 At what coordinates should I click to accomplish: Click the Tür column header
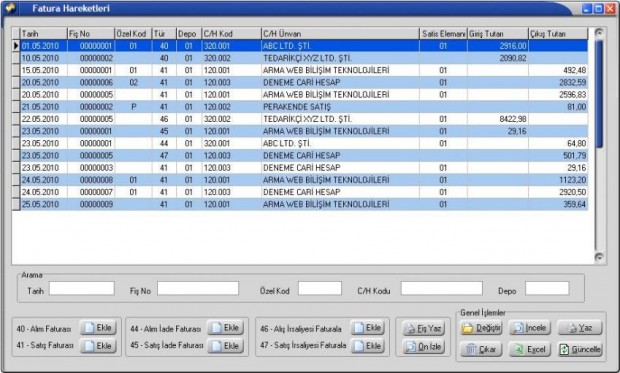(x=164, y=34)
